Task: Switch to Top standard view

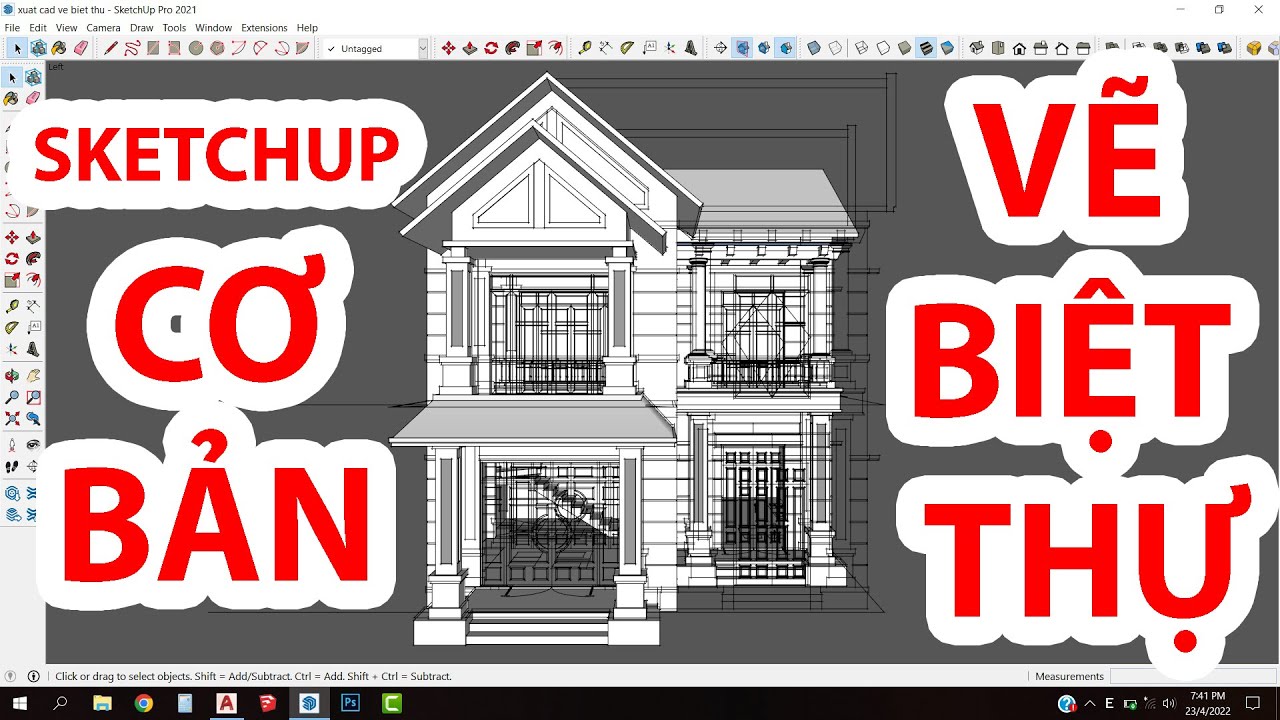Action: (x=998, y=48)
